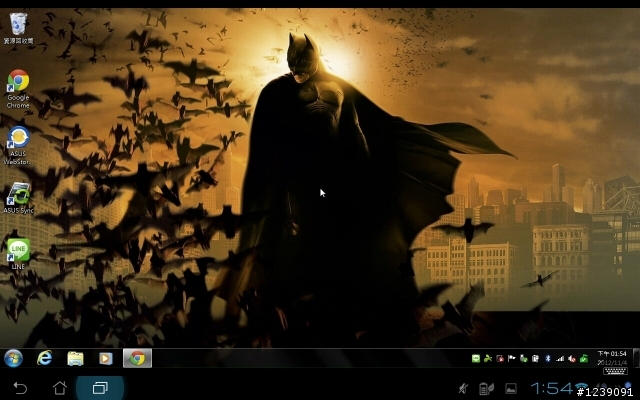
Task: Open Internet Explorer from the taskbar
Action: pyautogui.click(x=44, y=358)
